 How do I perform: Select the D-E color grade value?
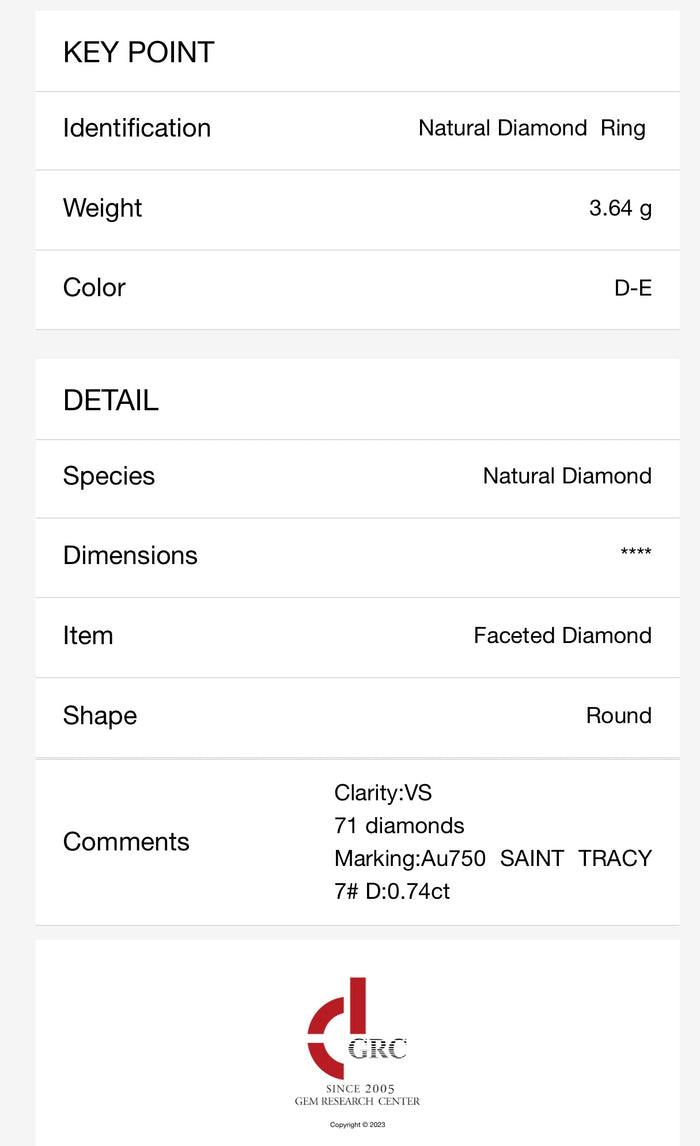[633, 288]
